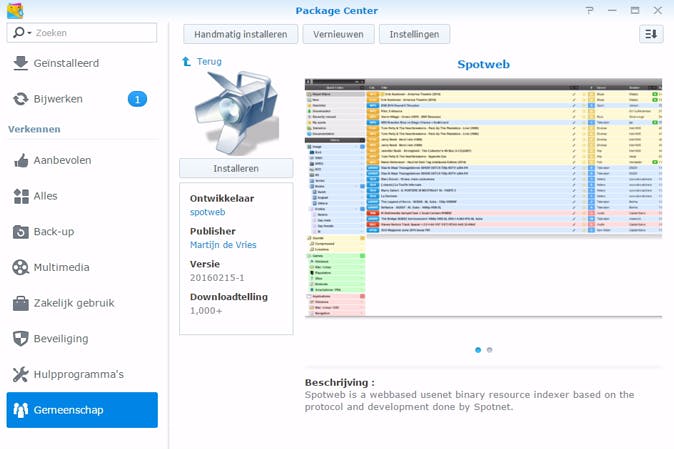The height and width of the screenshot is (449, 674).
Task: Click the sort order toolbar icon
Action: tap(651, 34)
